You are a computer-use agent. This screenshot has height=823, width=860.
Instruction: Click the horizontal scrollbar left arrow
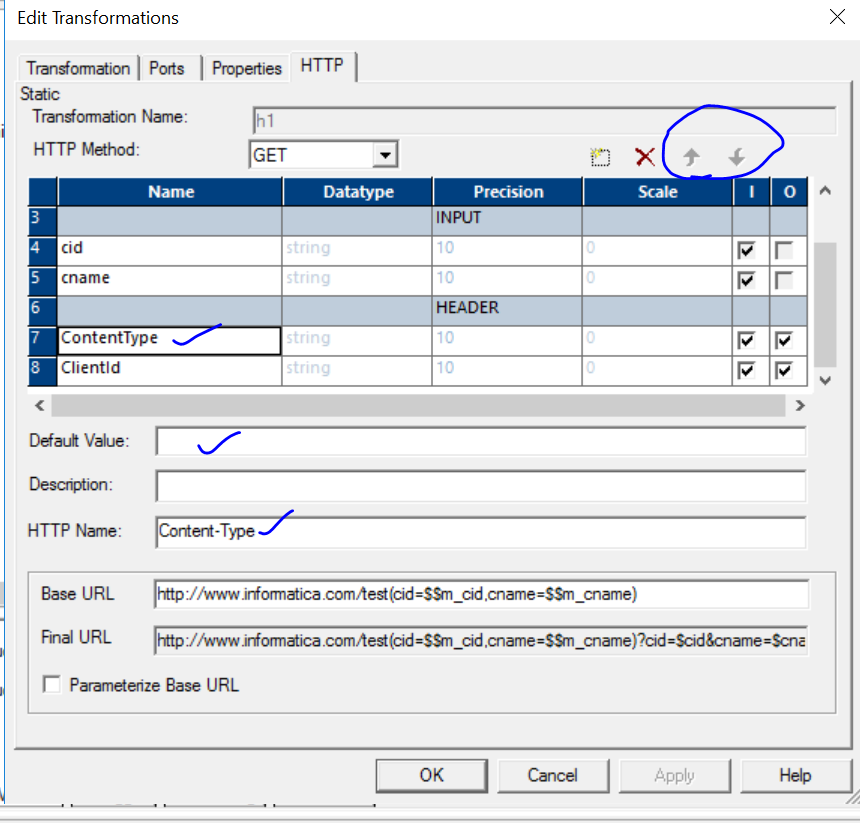pyautogui.click(x=39, y=406)
